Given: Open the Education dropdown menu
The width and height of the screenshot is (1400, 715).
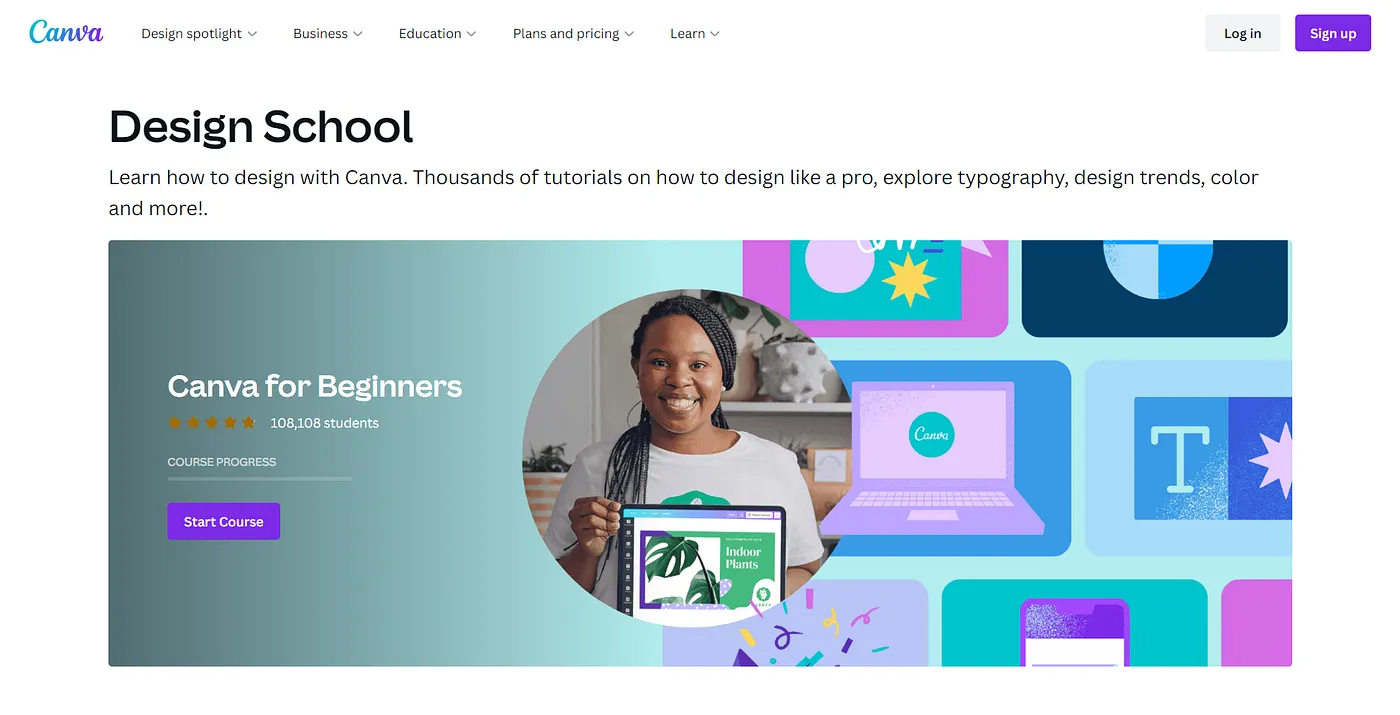Looking at the screenshot, I should [x=437, y=33].
